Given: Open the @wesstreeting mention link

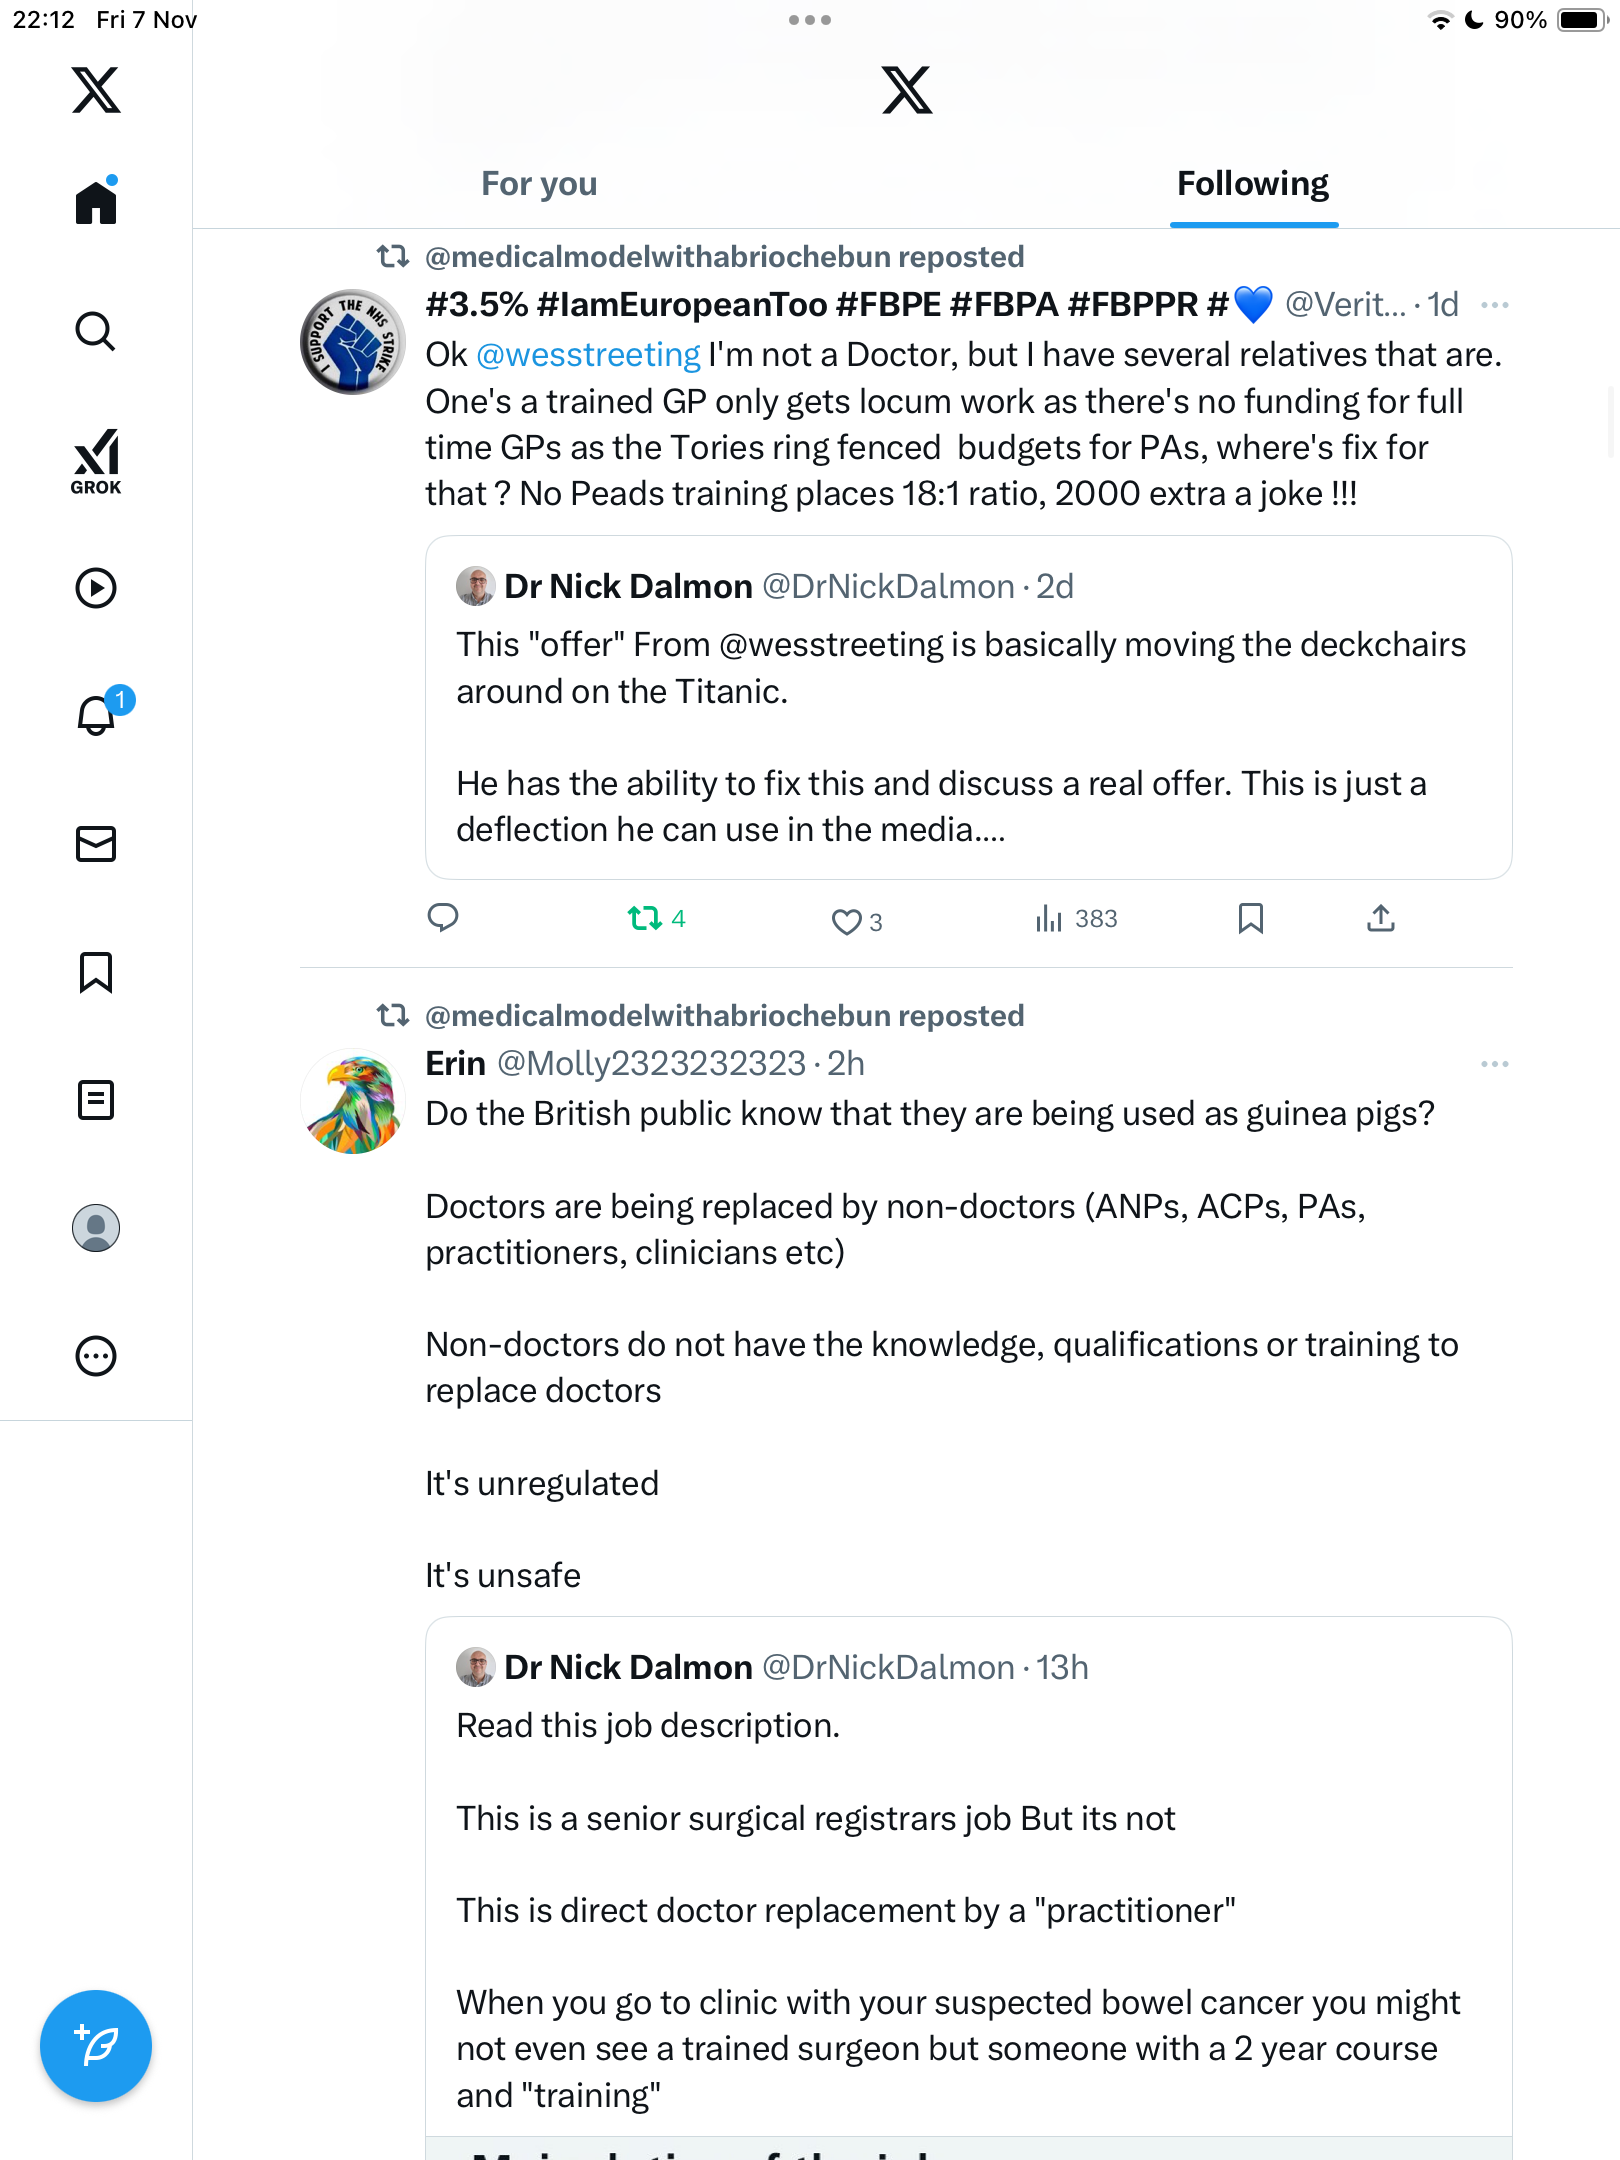Looking at the screenshot, I should [x=588, y=355].
